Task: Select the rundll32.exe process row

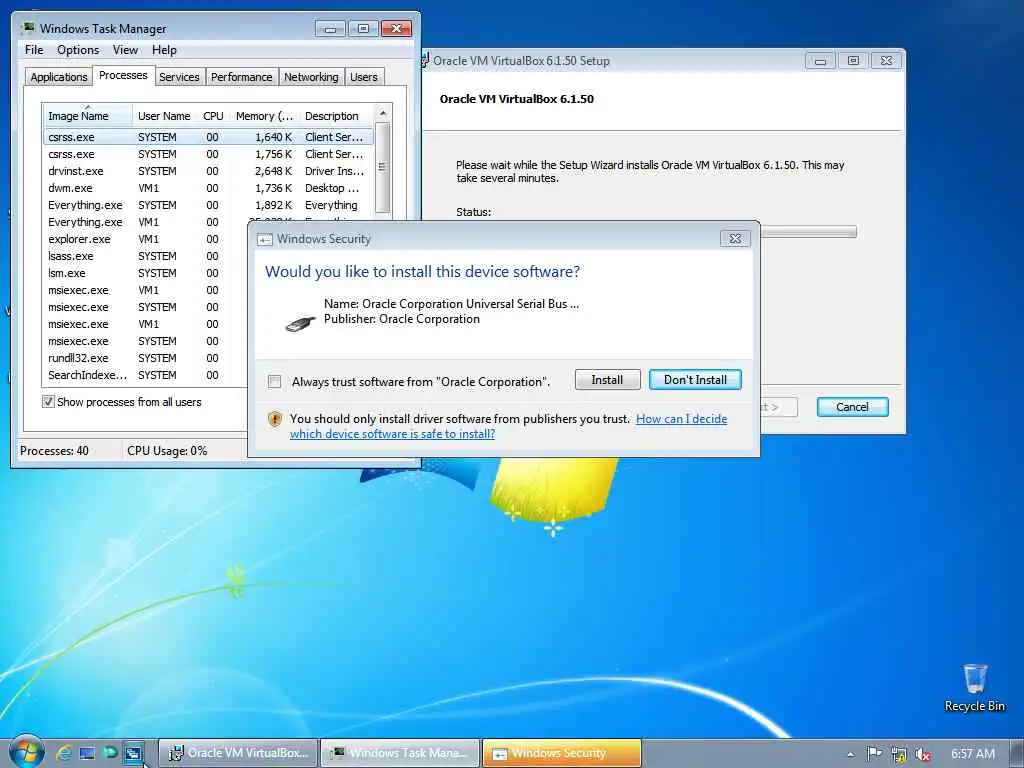Action: point(145,358)
